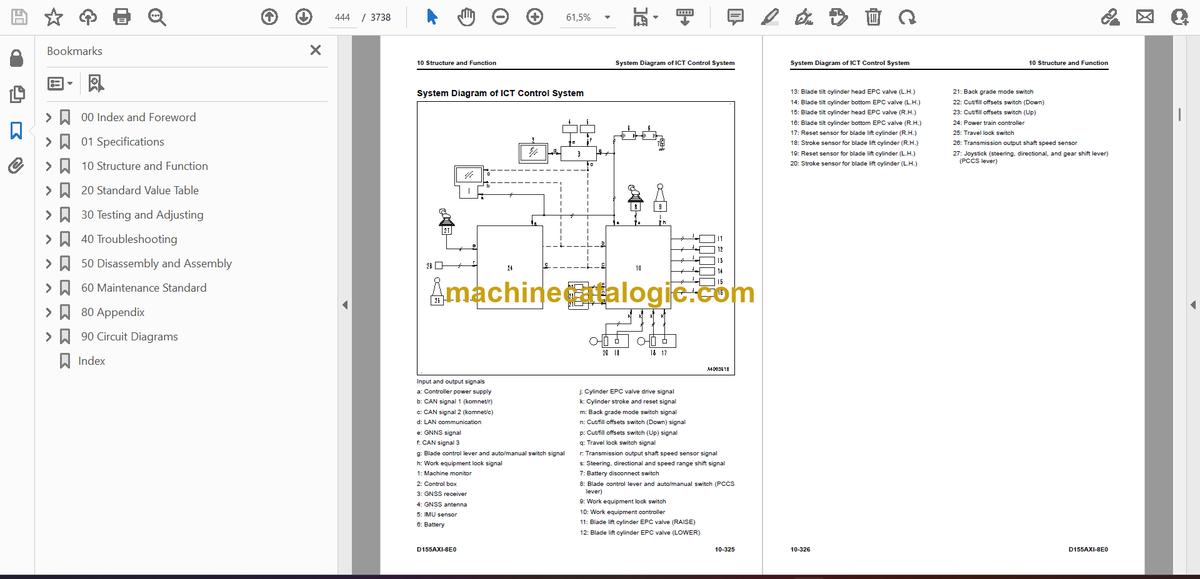Viewport: 1200px width, 579px height.
Task: Go to next page arrow
Action: (304, 17)
